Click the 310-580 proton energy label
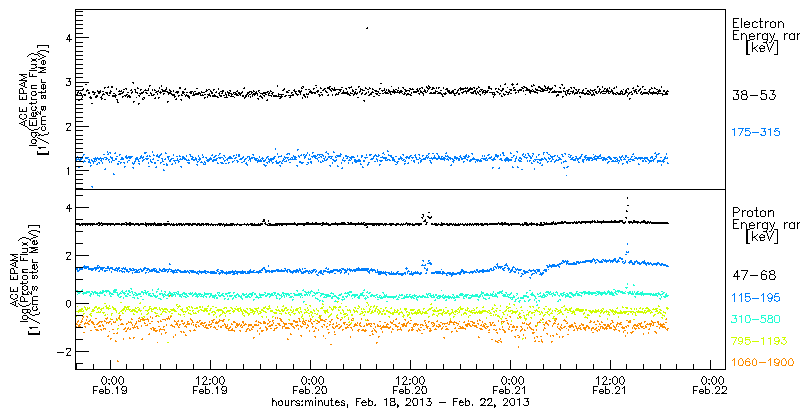The image size is (800, 410). (757, 319)
